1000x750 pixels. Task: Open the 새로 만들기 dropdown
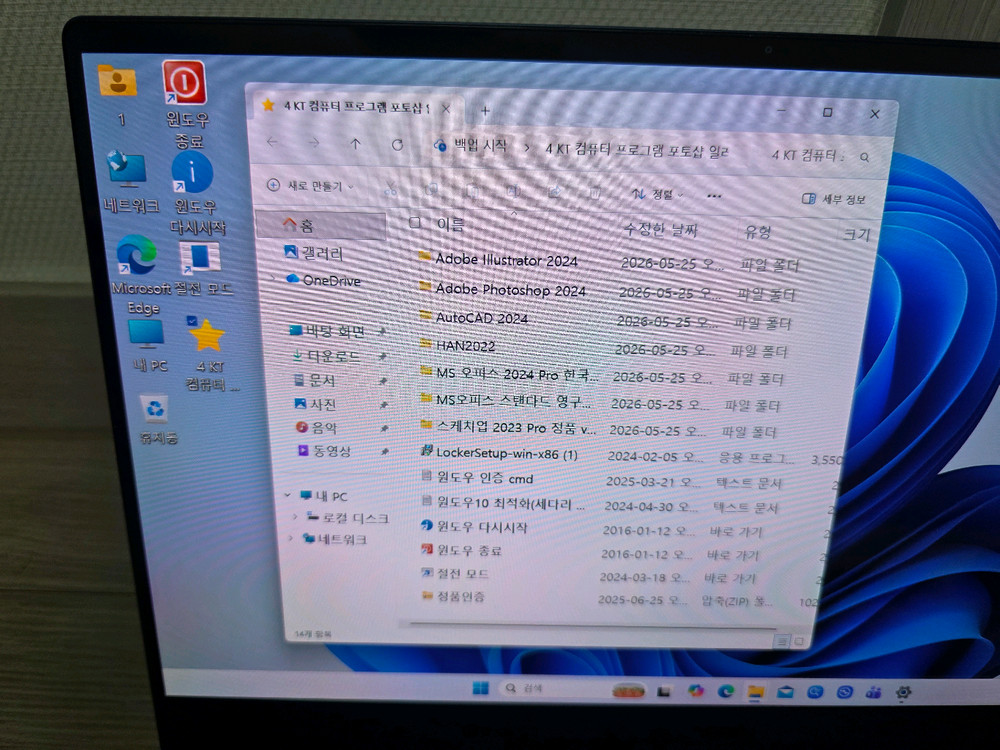[x=310, y=186]
